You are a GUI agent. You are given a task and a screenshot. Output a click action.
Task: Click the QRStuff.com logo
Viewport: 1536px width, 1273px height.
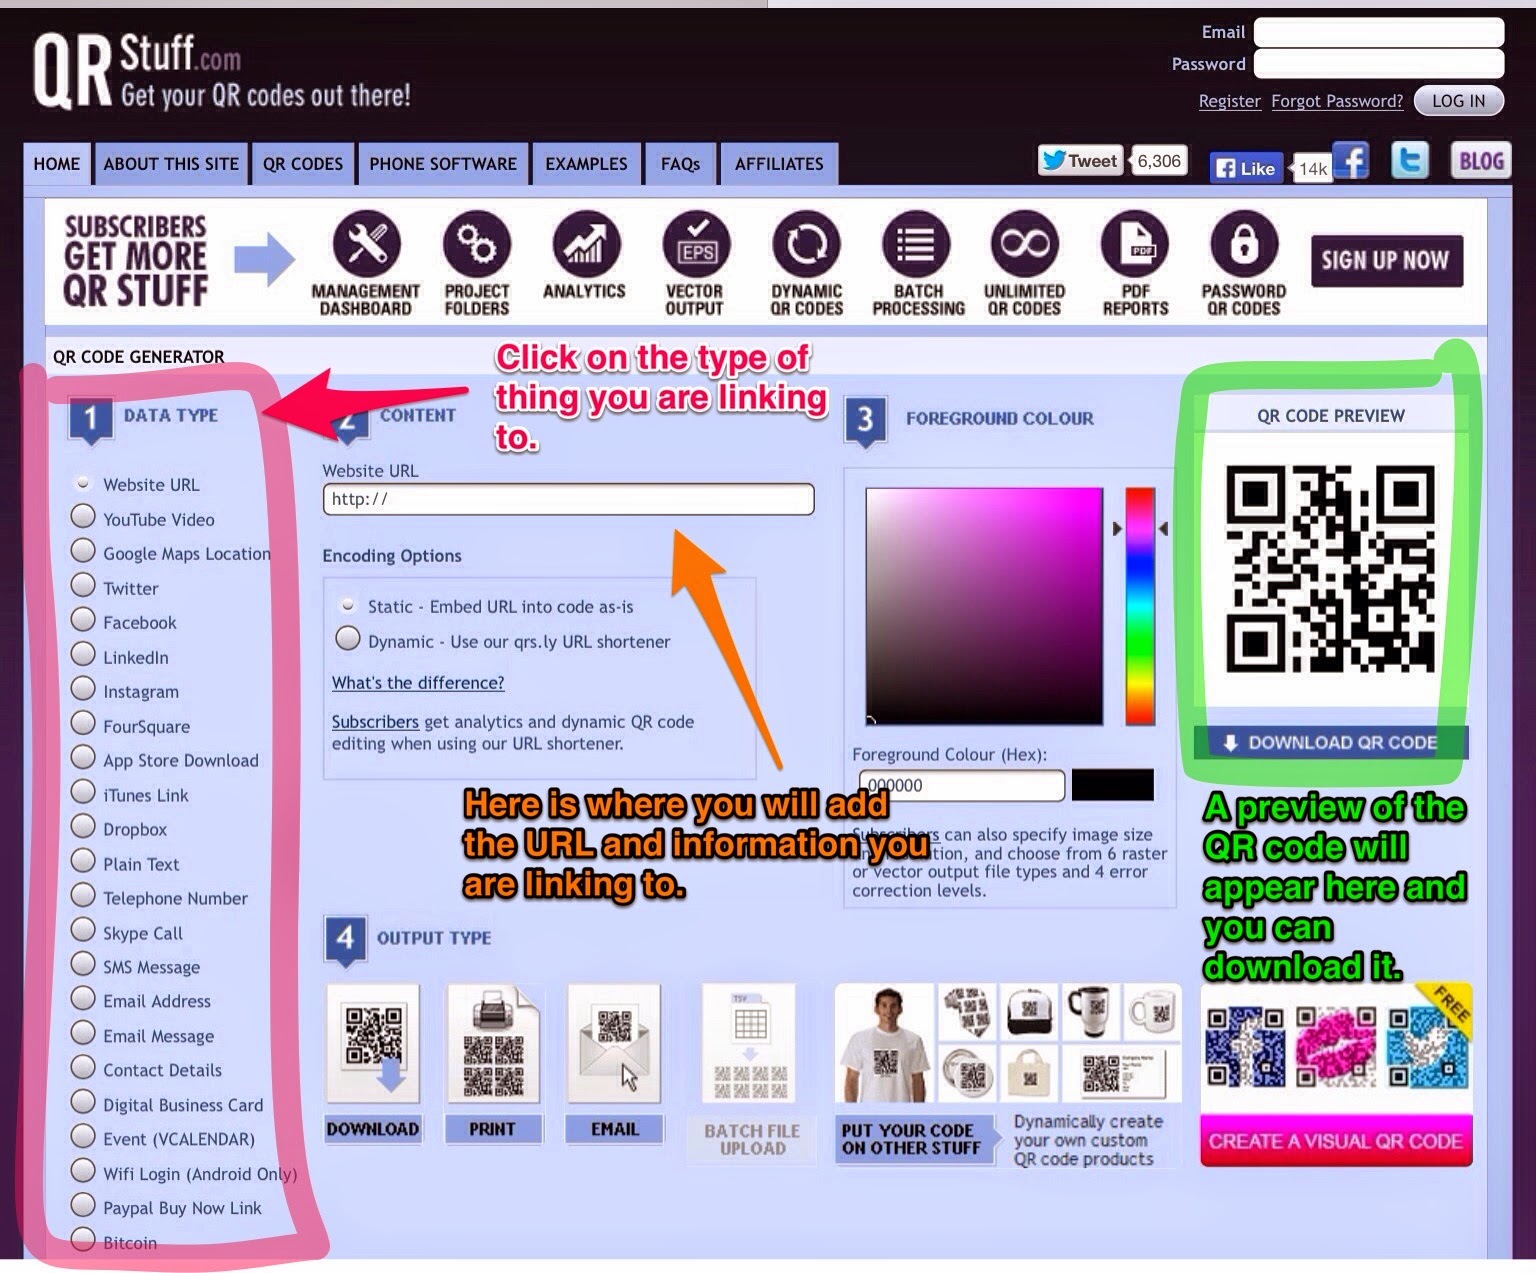pyautogui.click(x=222, y=71)
